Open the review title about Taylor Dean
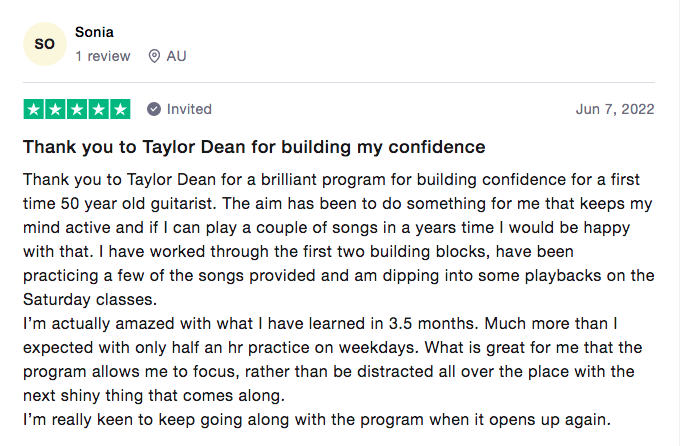680x446 pixels. point(254,147)
